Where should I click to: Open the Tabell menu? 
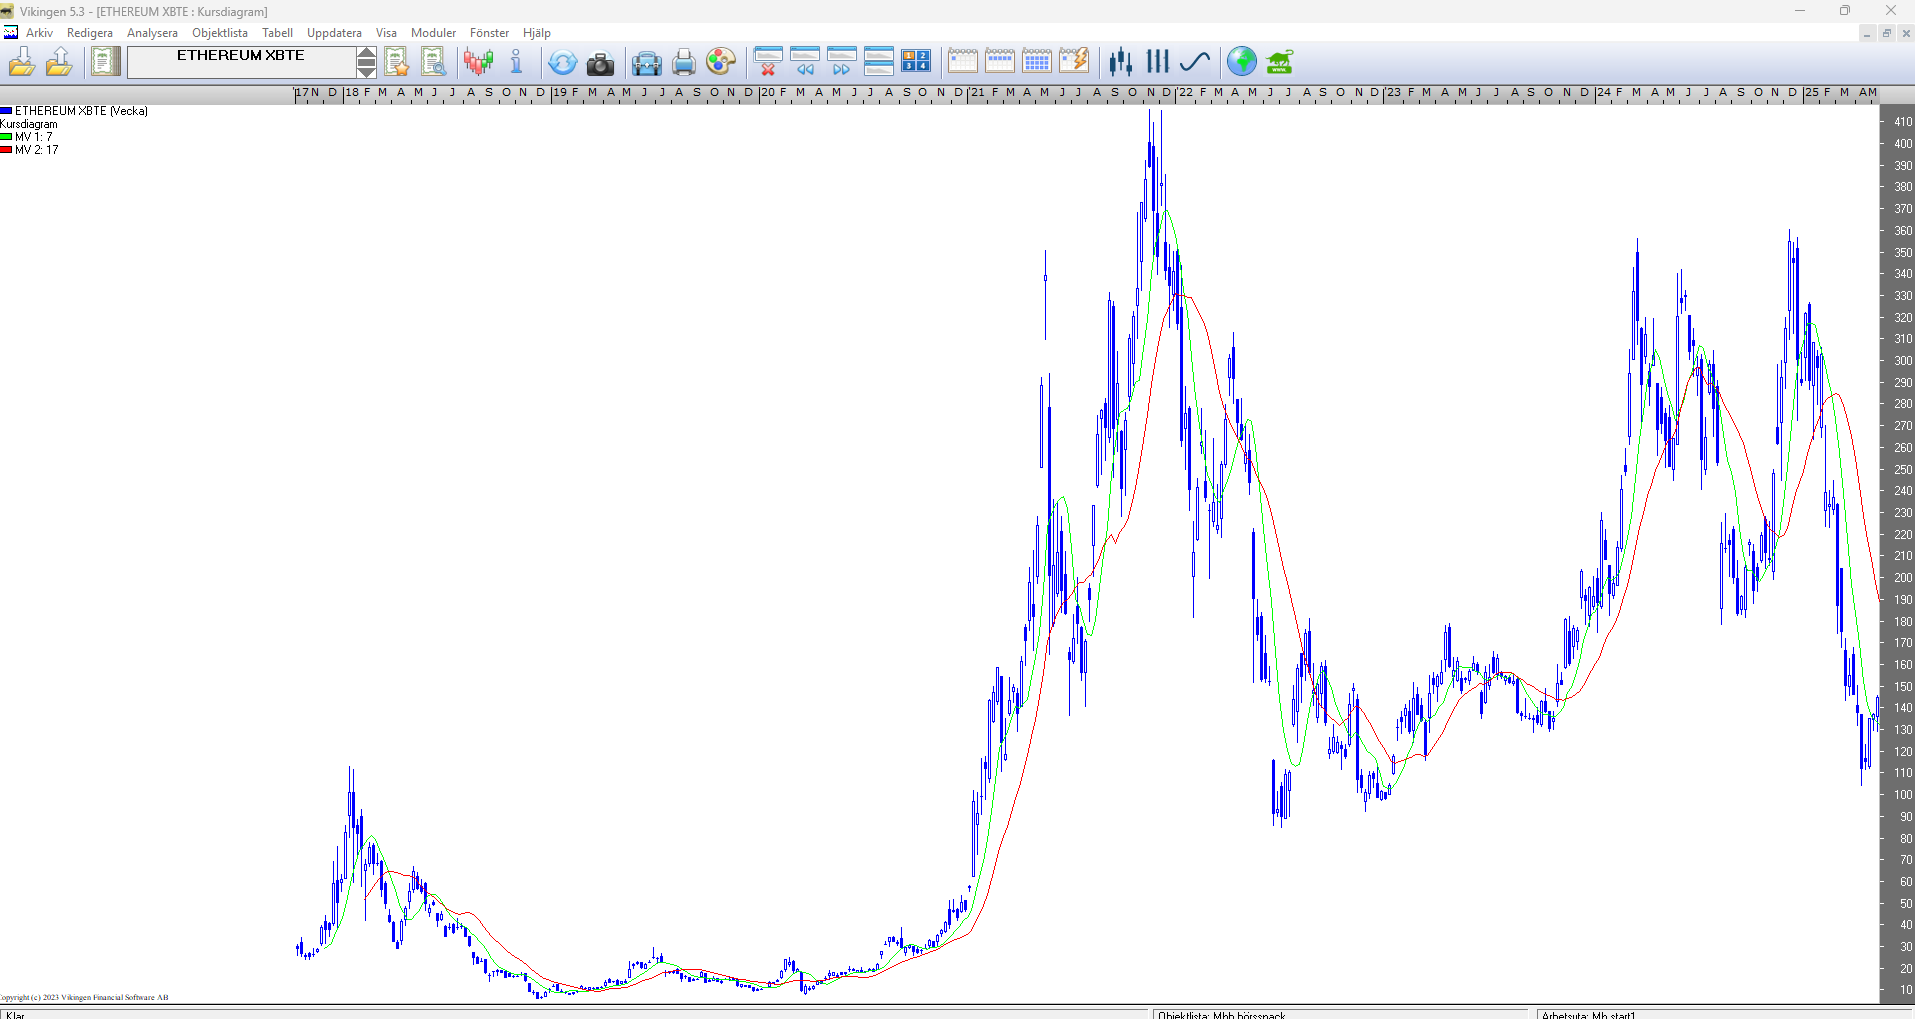[277, 33]
